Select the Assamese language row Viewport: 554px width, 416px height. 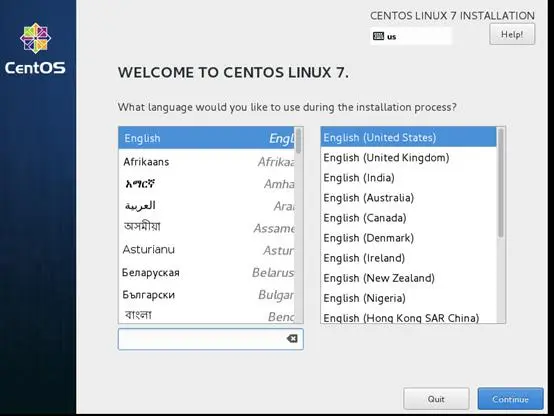click(206, 227)
